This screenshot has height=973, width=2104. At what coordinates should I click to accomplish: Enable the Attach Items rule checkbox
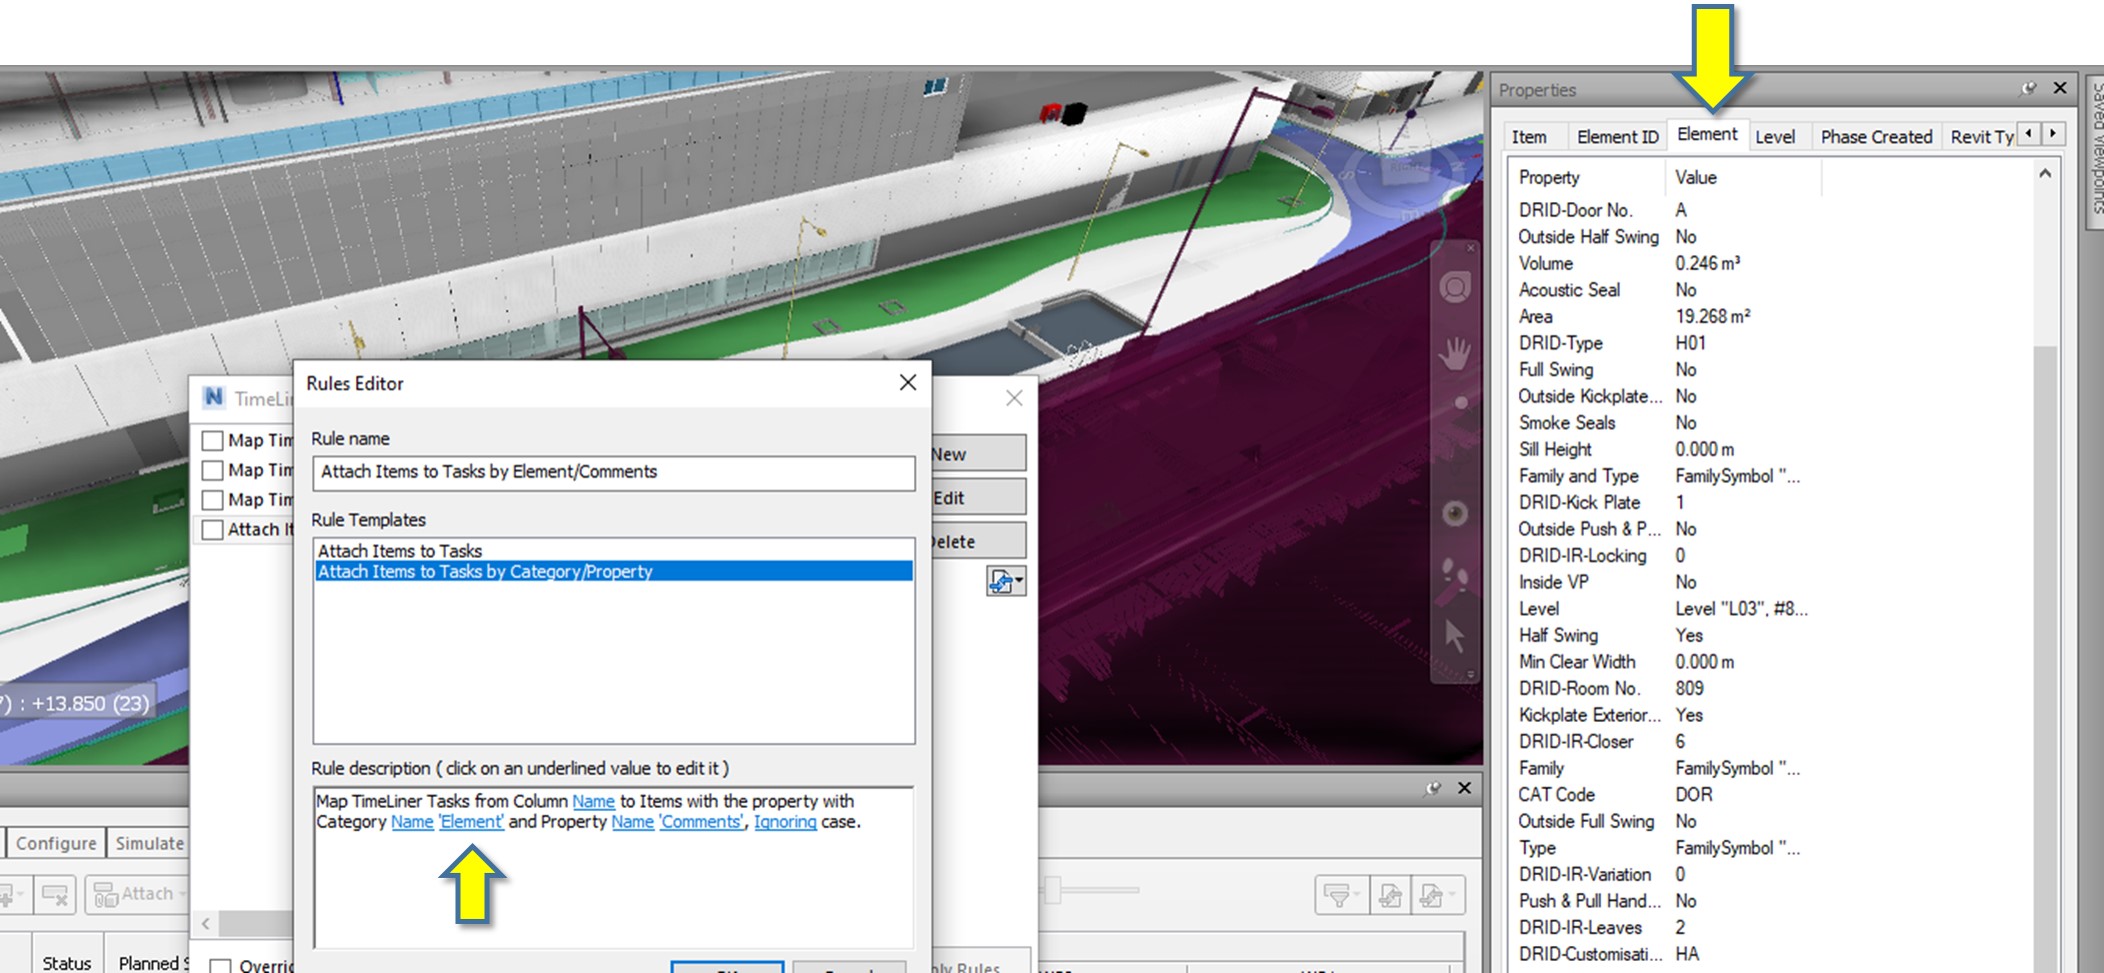211,530
